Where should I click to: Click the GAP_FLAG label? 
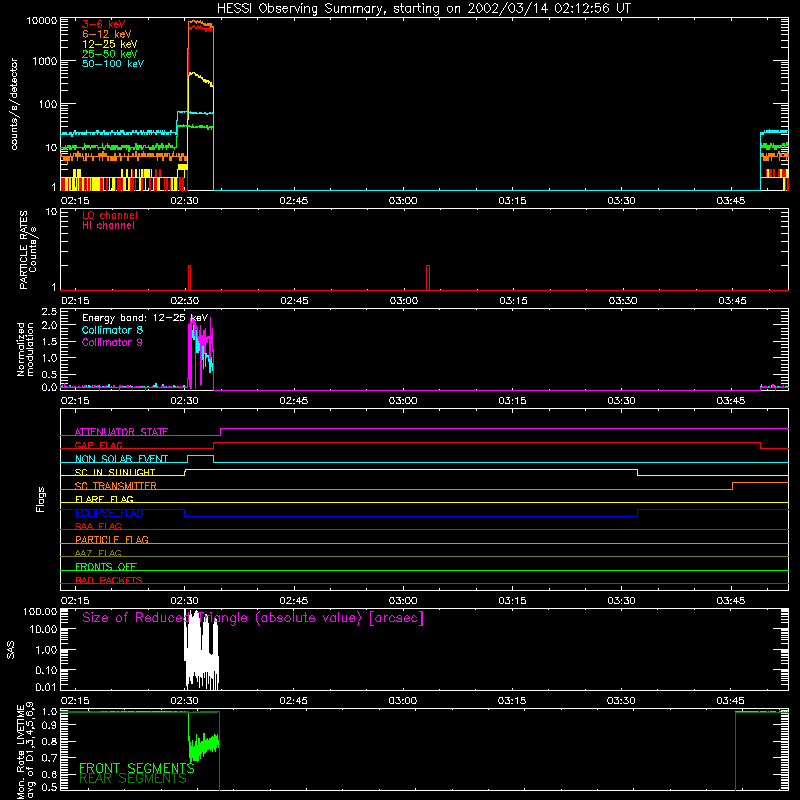98,445
